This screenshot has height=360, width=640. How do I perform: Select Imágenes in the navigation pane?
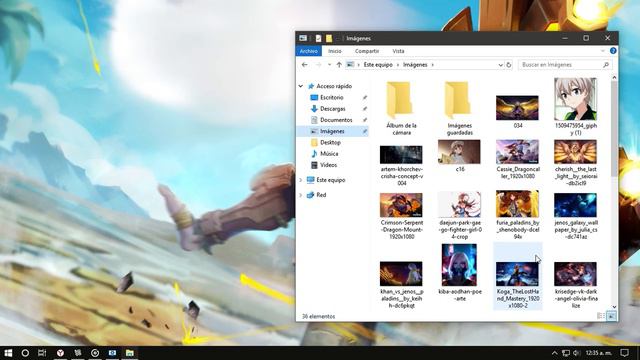[332, 131]
